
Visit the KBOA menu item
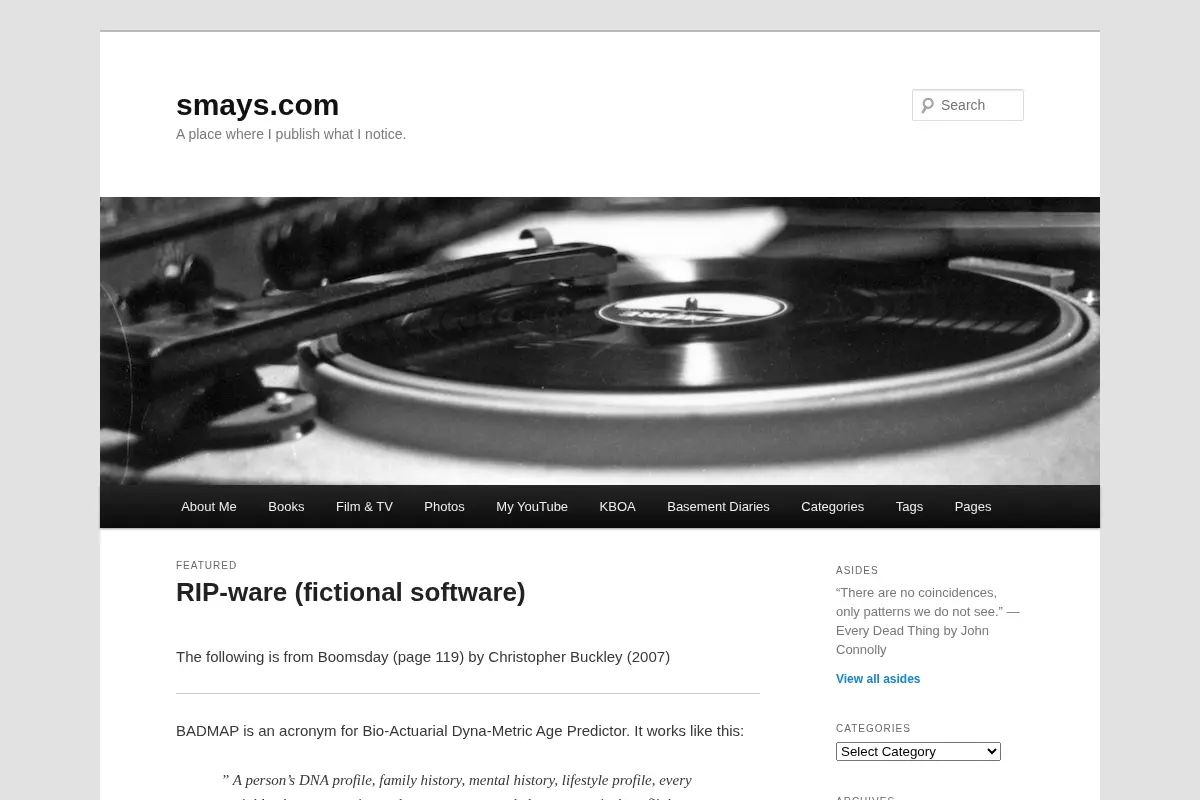click(x=617, y=507)
